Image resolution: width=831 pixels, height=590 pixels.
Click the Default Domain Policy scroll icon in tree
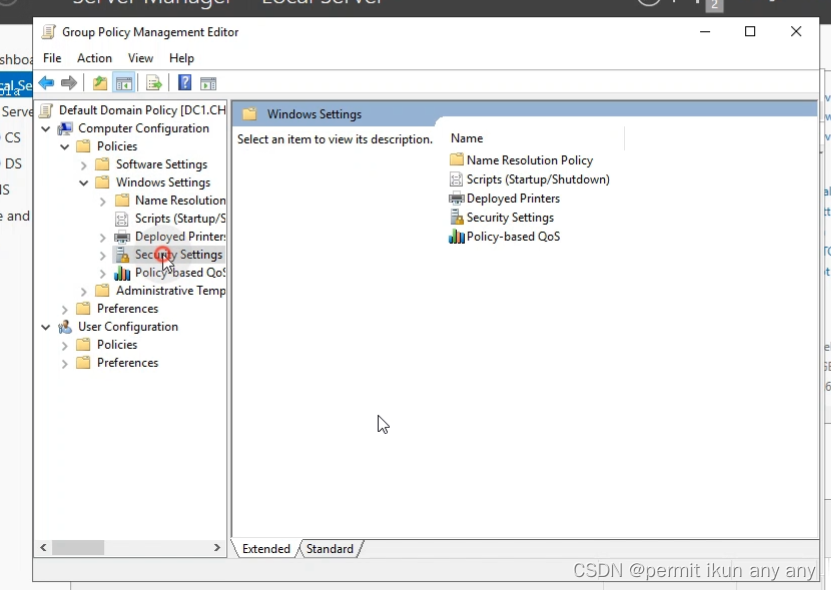tap(47, 110)
